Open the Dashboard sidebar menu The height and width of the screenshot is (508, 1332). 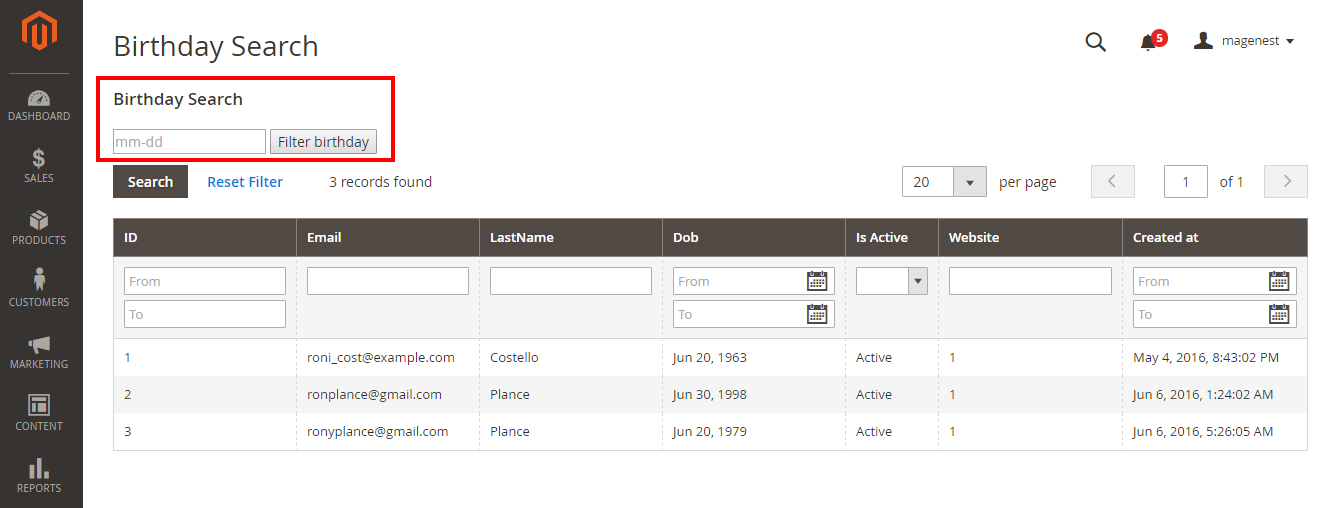tap(40, 106)
